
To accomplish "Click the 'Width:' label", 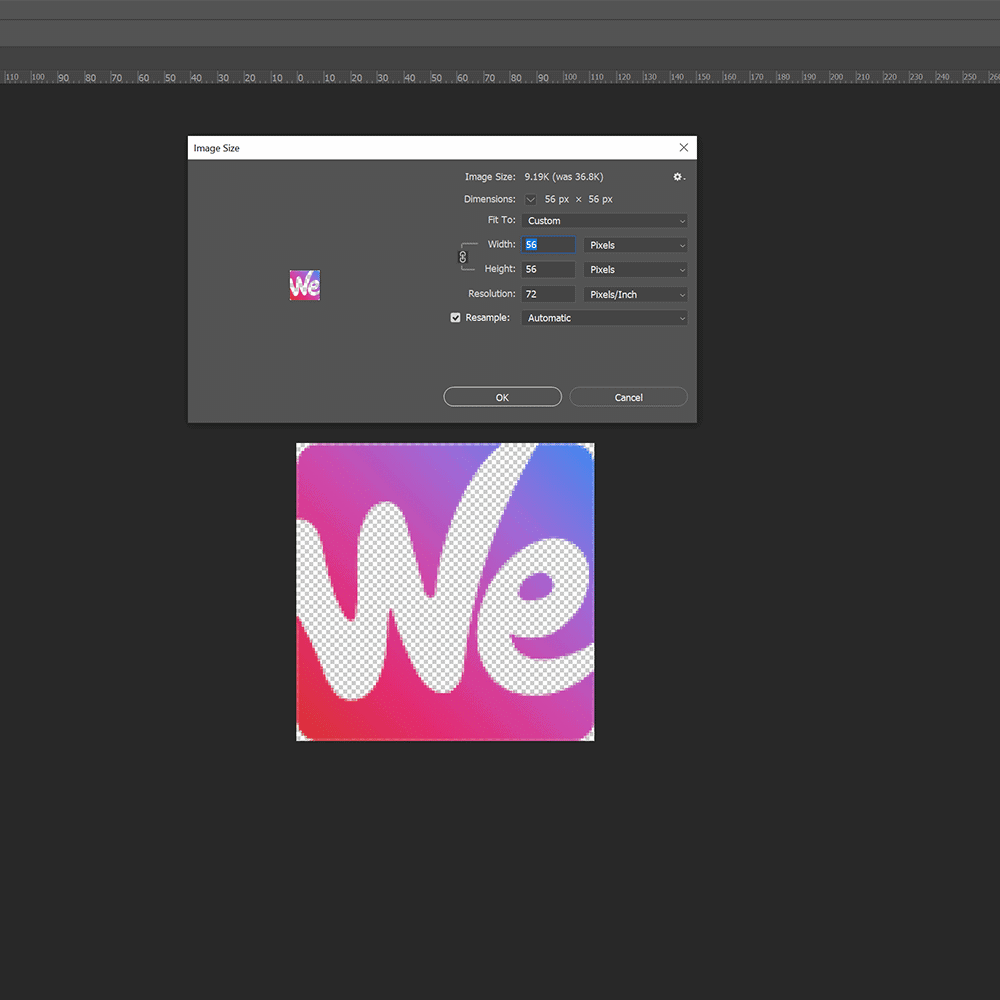I will (x=502, y=244).
